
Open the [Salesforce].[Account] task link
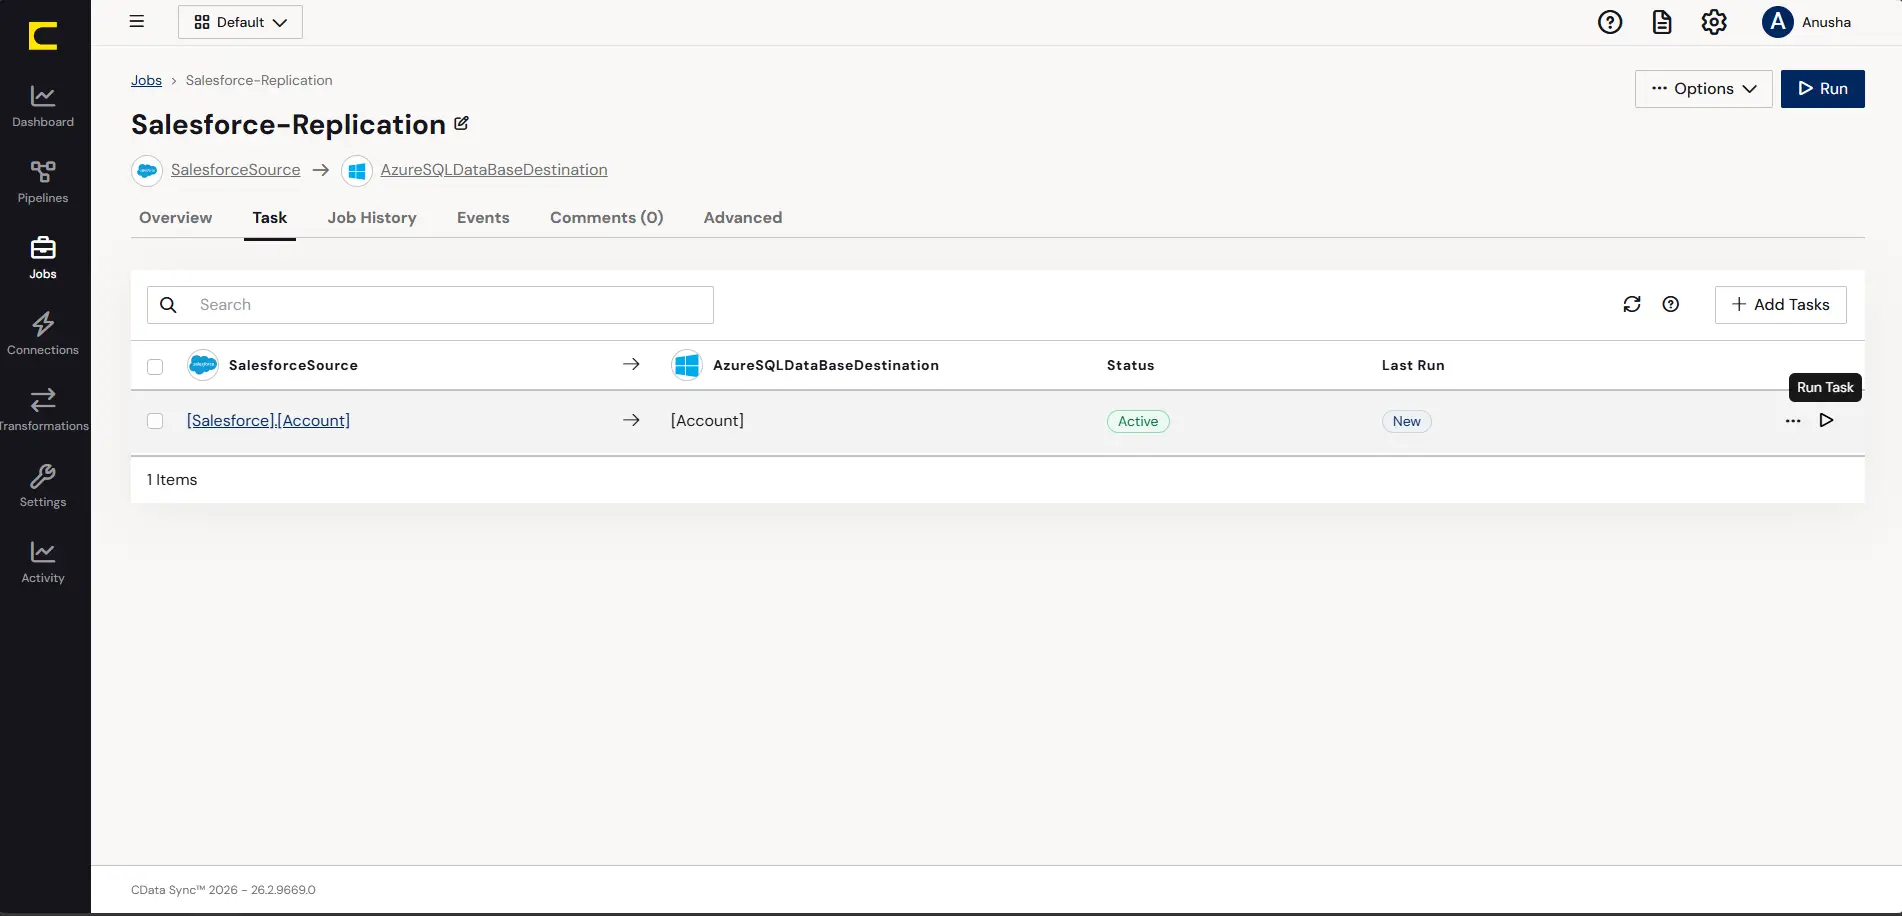(x=268, y=421)
